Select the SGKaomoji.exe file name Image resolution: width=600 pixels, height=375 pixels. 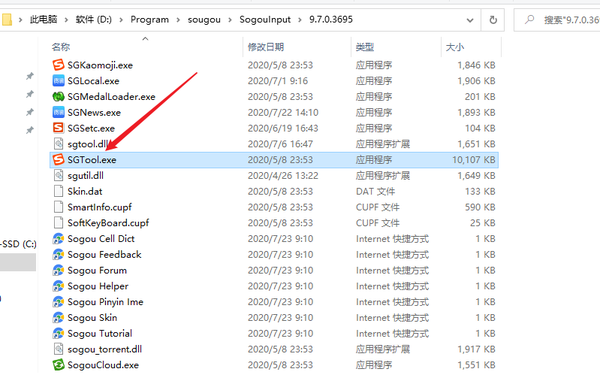pyautogui.click(x=100, y=65)
